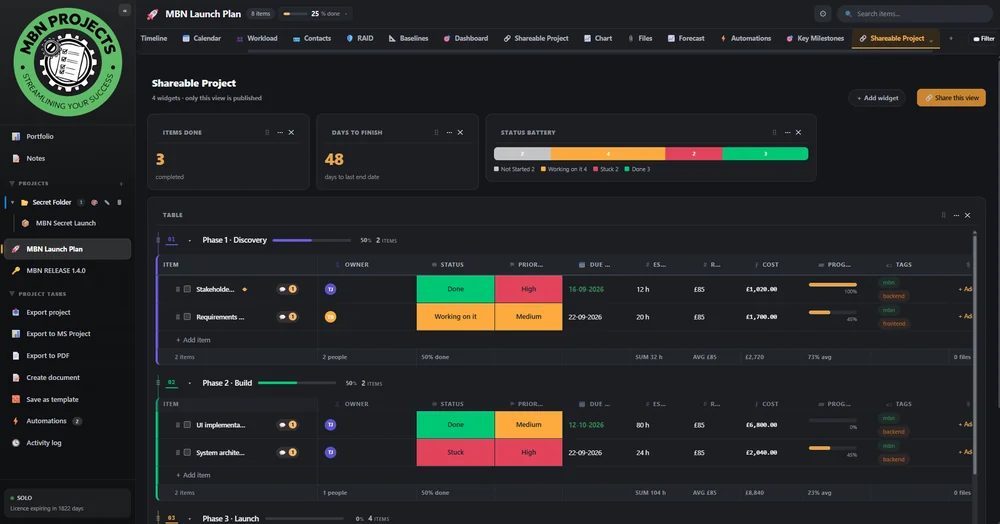Switch to the RAID tab
Screen dimensions: 1000x524
[360, 38]
